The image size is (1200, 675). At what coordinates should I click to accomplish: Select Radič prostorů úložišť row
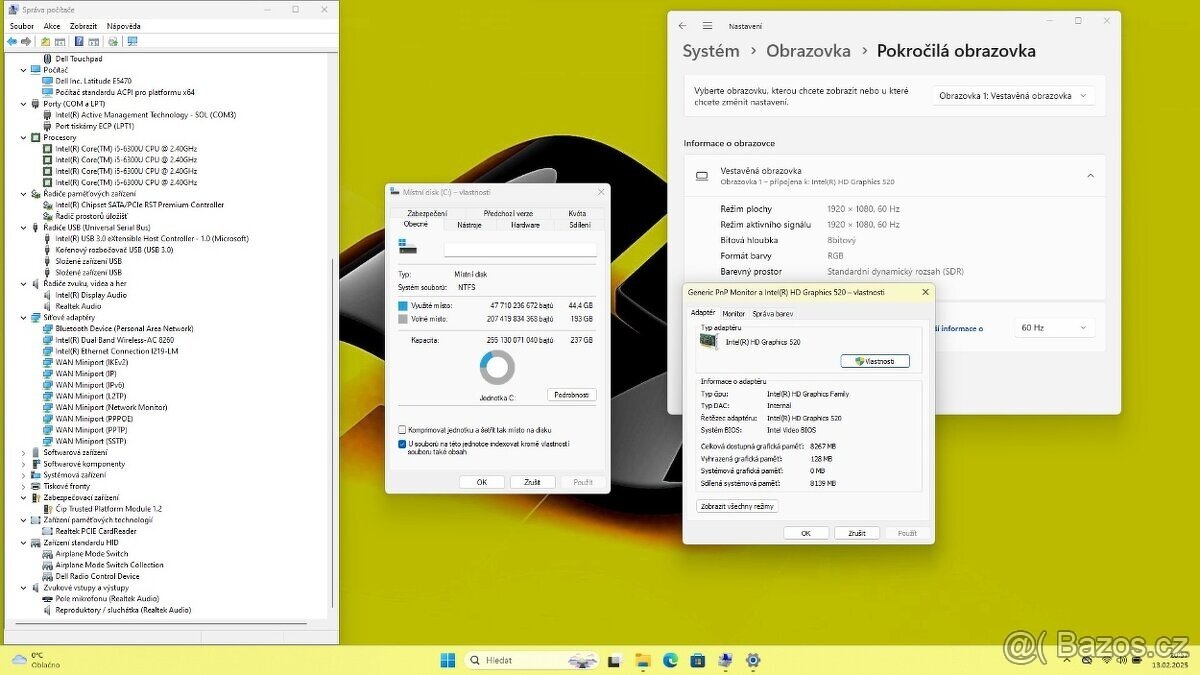pyautogui.click(x=91, y=216)
